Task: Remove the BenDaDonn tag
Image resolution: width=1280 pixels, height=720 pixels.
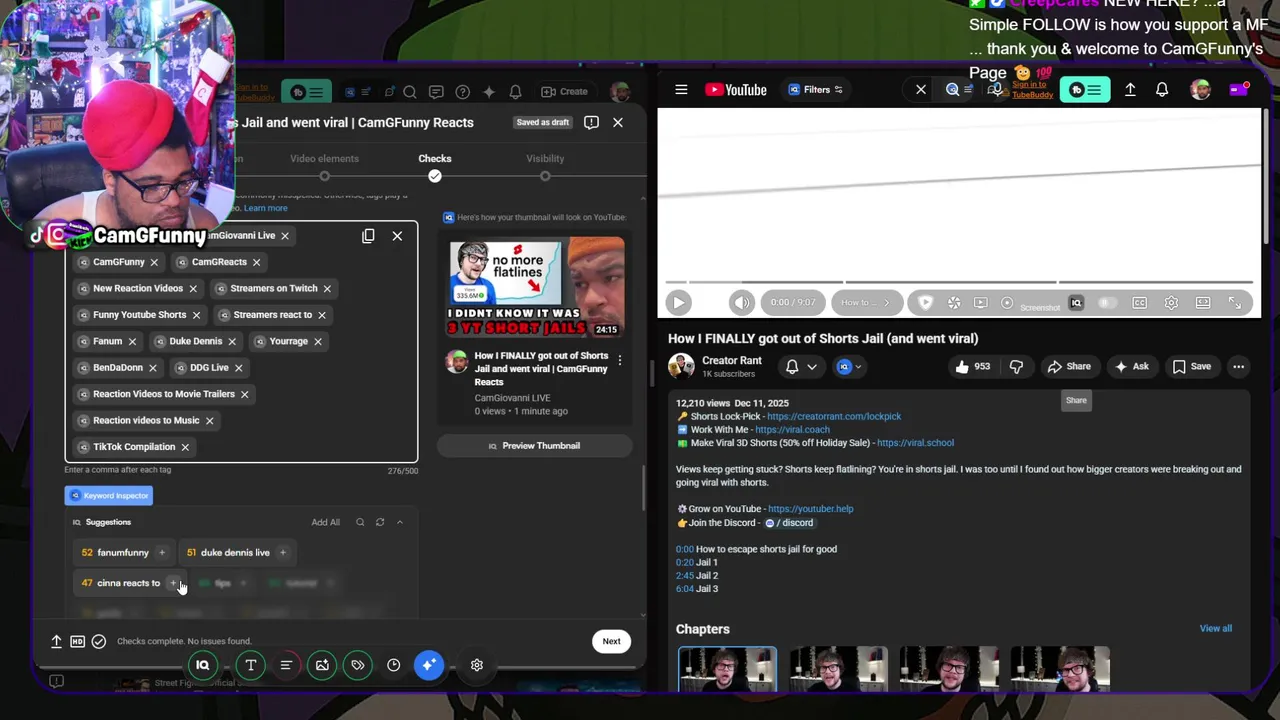Action: coord(154,368)
